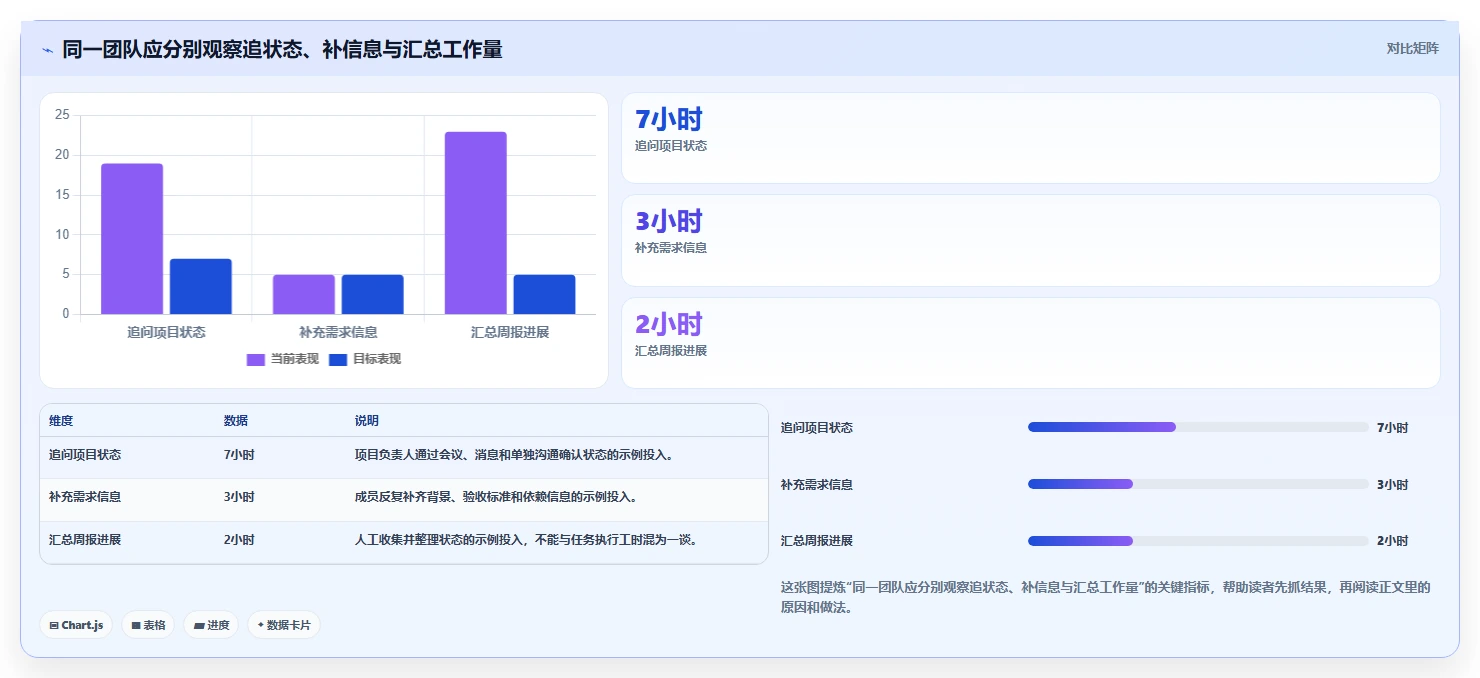This screenshot has height=678, width=1480.
Task: Click the 汇总周报进展 x-axis label on the chart
Action: (x=510, y=332)
